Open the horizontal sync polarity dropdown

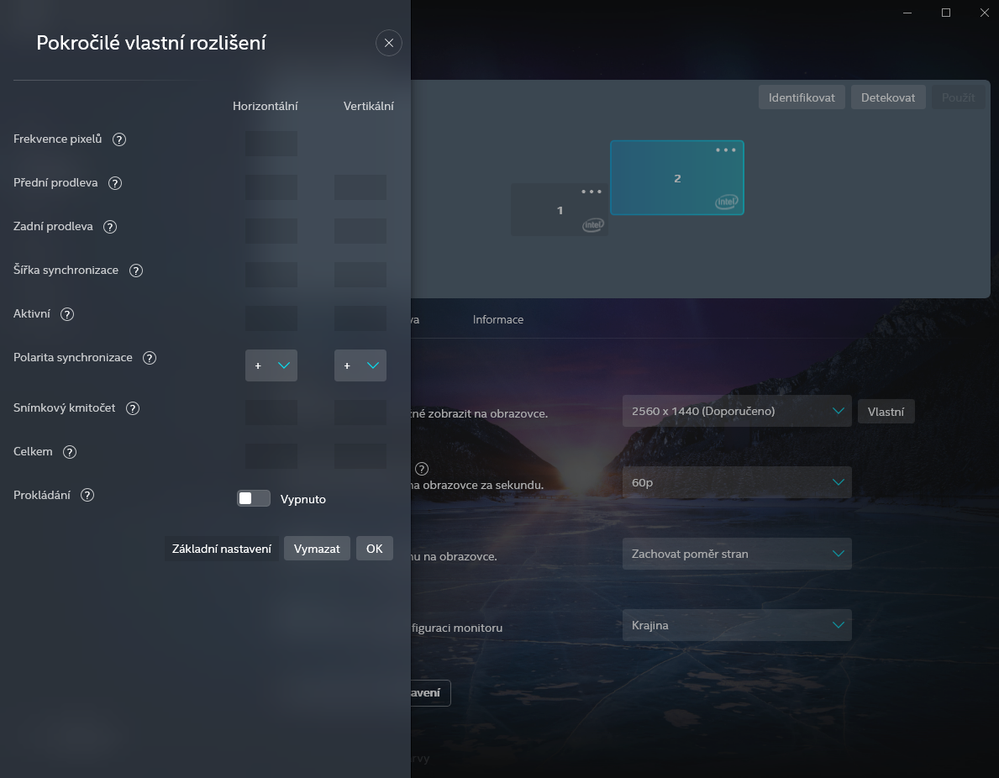click(x=271, y=365)
